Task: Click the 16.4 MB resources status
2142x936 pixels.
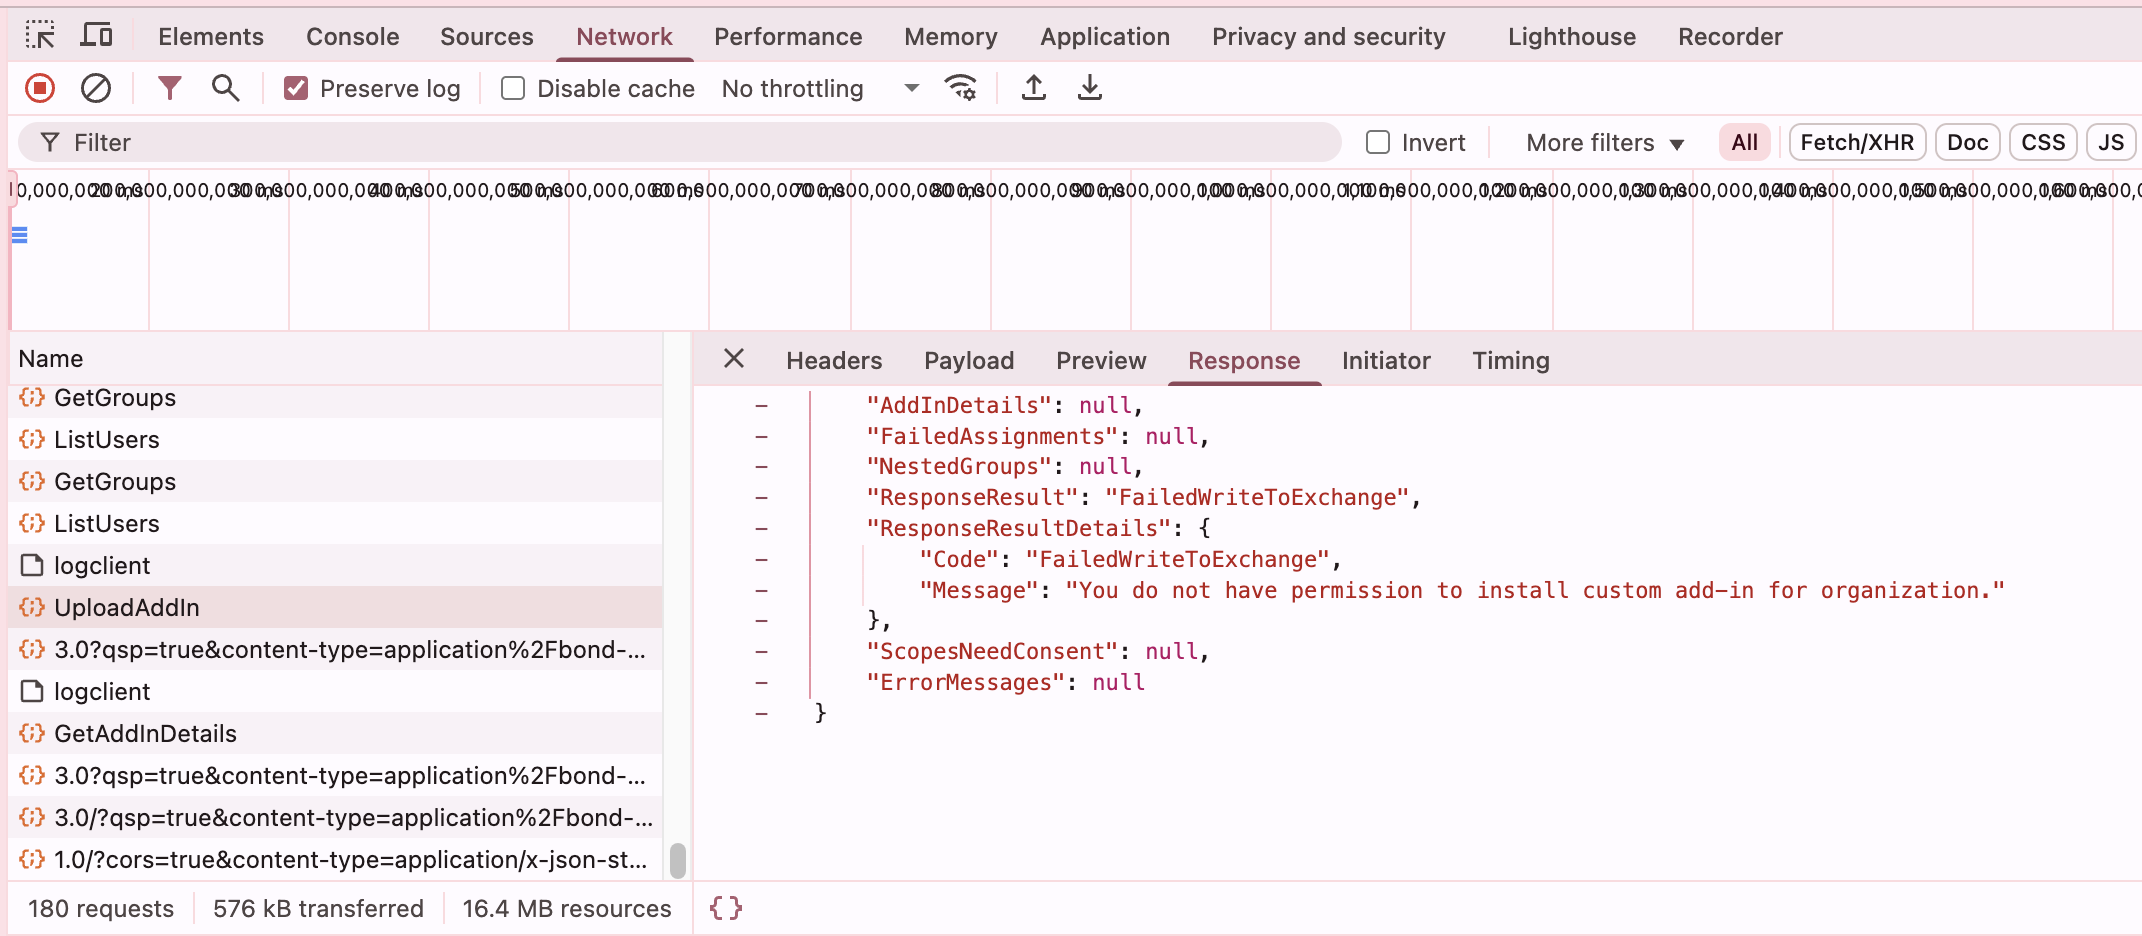Action: pyautogui.click(x=567, y=908)
